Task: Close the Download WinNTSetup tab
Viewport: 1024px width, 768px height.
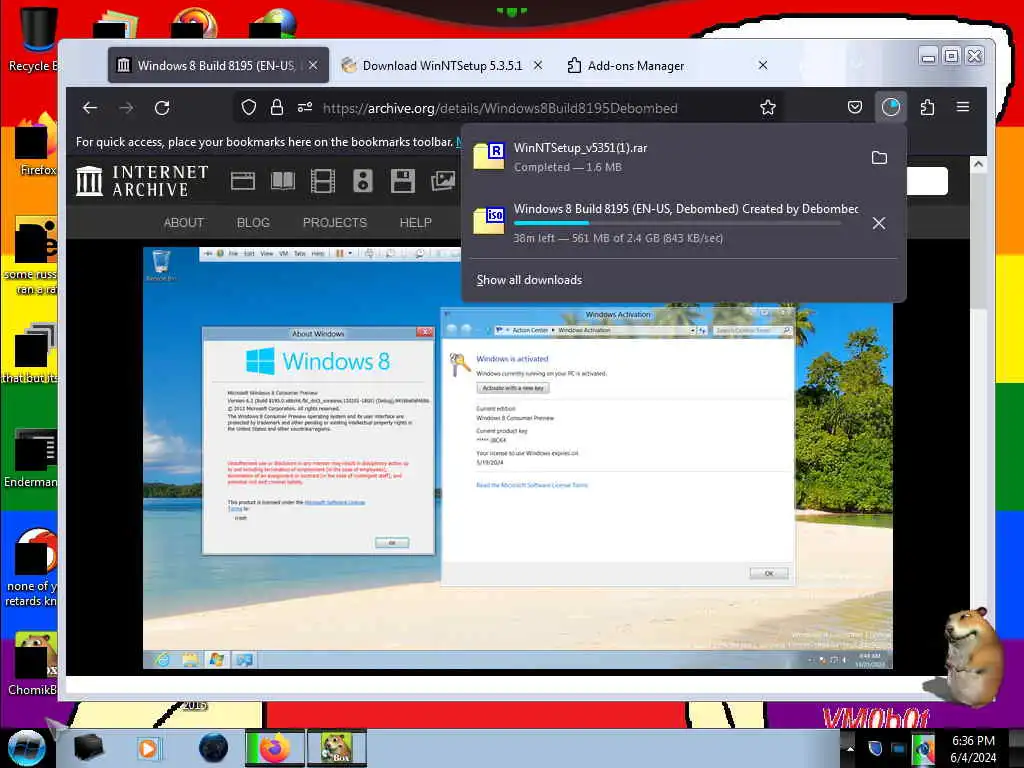Action: (x=537, y=65)
